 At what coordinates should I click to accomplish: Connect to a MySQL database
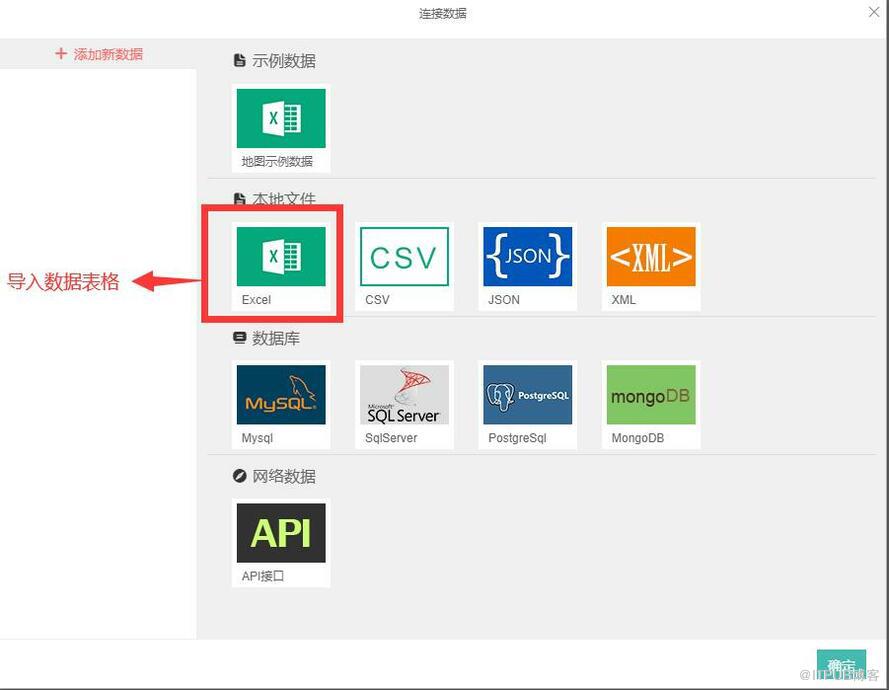pyautogui.click(x=281, y=405)
